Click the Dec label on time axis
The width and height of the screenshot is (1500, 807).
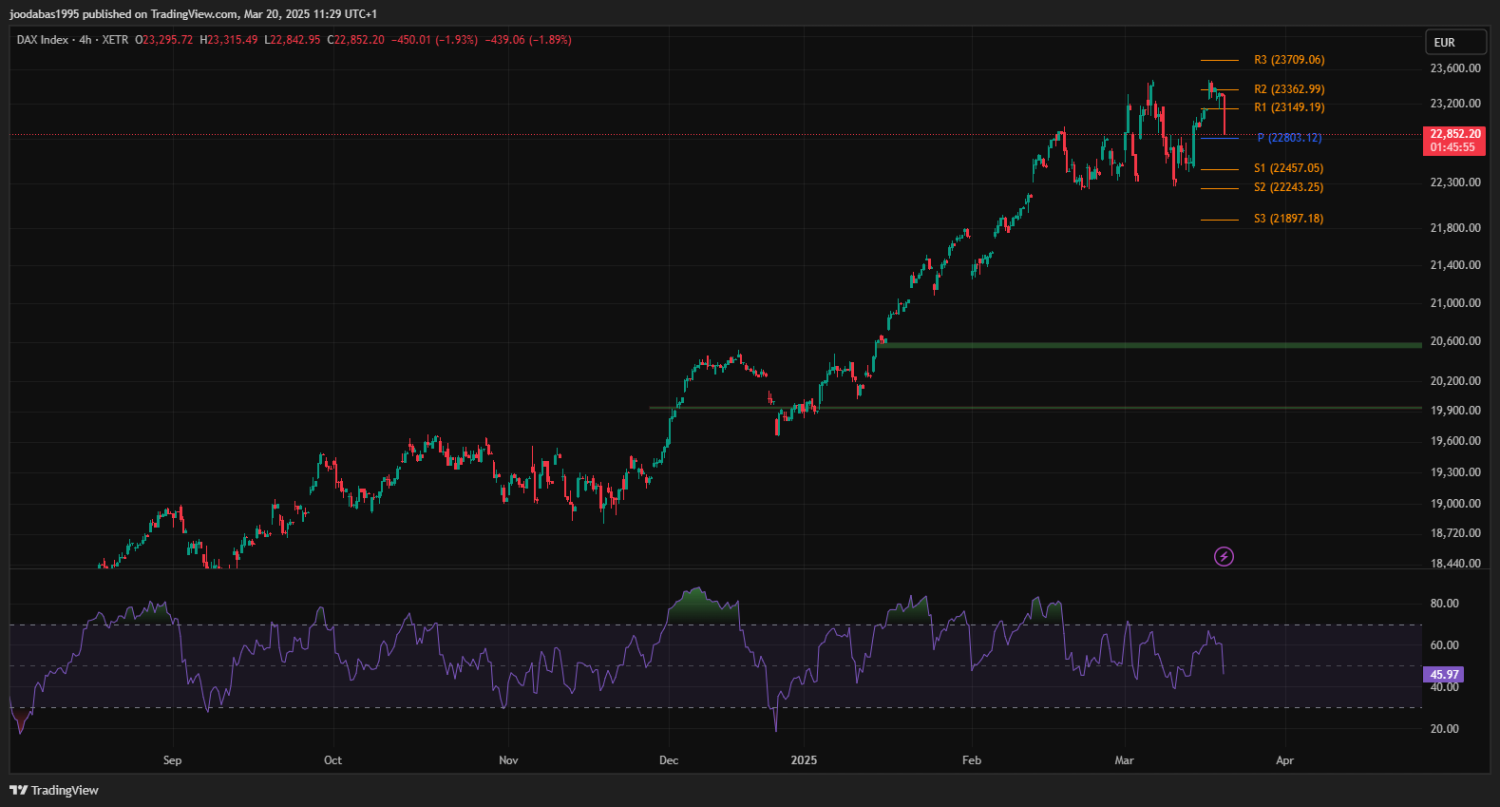point(669,761)
